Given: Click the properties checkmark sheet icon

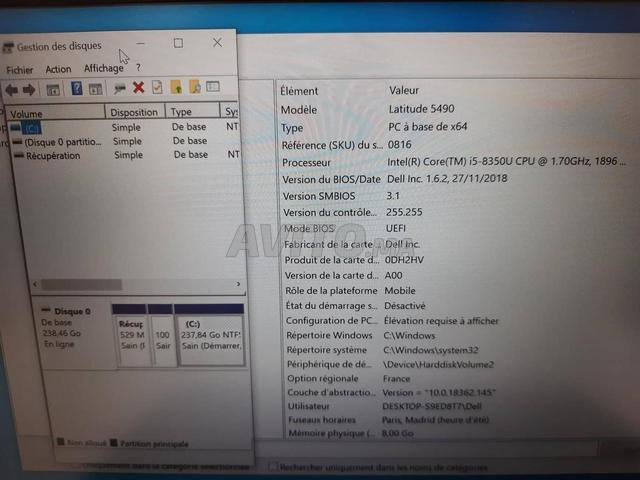Looking at the screenshot, I should point(157,87).
